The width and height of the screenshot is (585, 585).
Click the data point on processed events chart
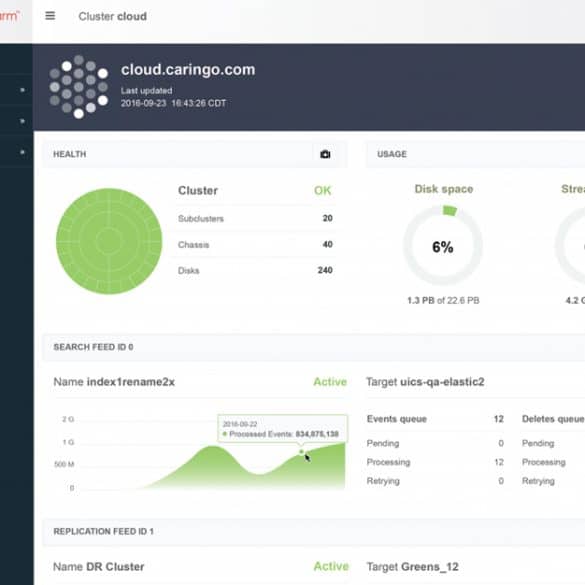point(301,452)
